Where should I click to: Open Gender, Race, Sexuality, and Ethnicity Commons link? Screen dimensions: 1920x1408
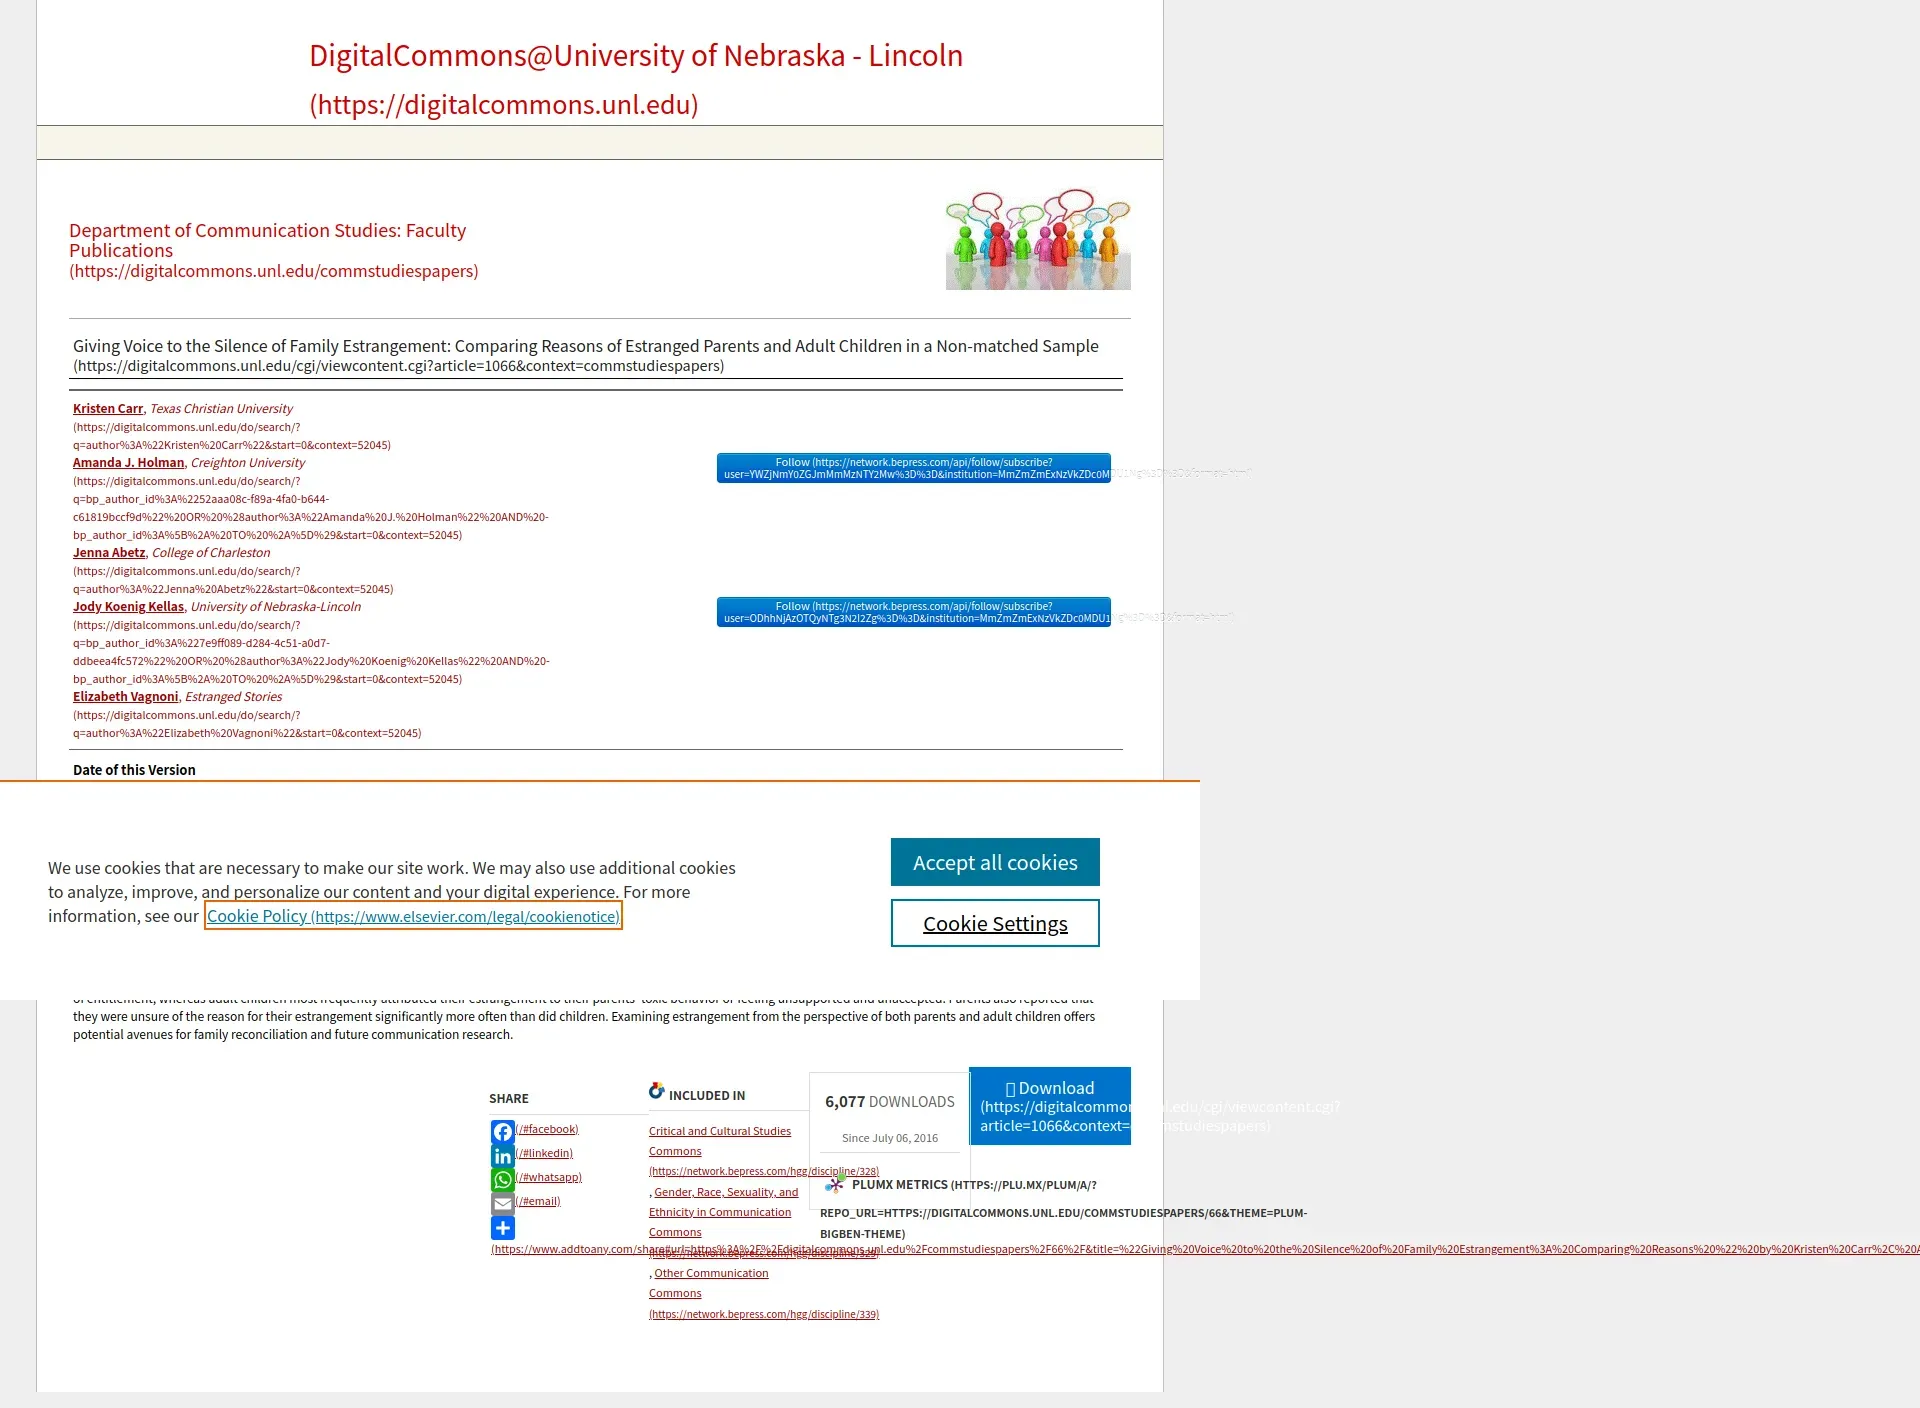726,1212
